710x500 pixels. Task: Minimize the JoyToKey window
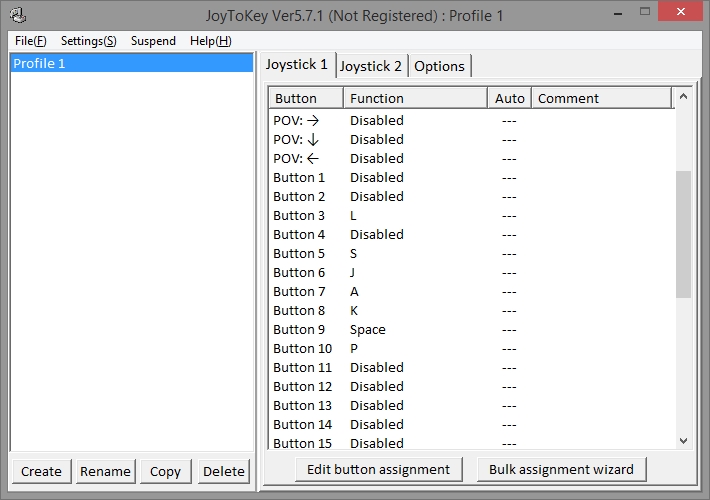[618, 13]
